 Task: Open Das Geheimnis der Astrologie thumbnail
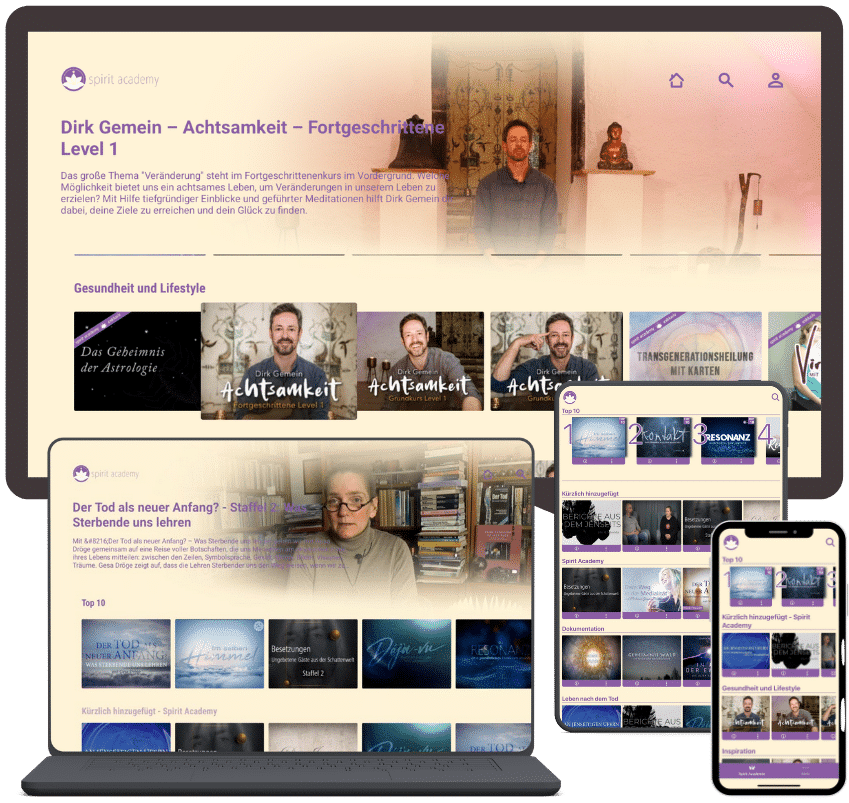pos(138,361)
